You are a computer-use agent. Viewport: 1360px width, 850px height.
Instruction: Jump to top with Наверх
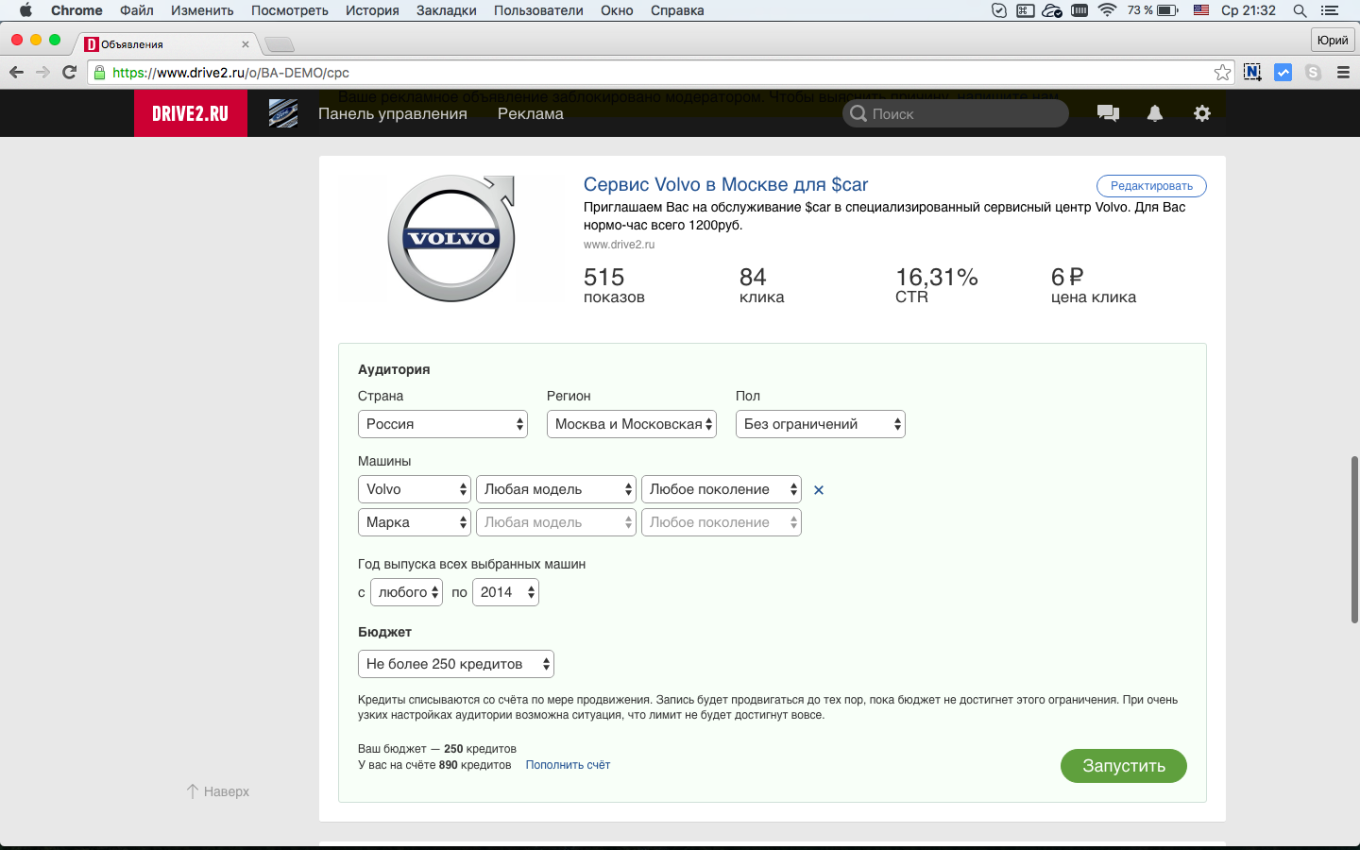[217, 791]
